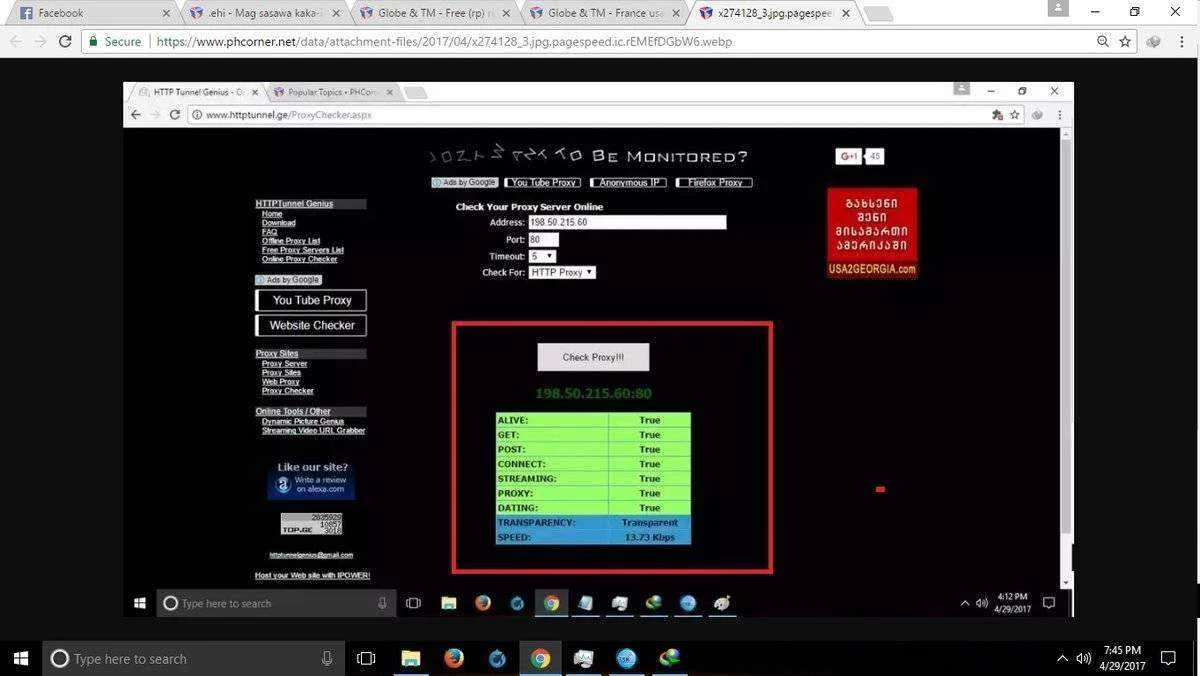The height and width of the screenshot is (676, 1200).
Task: Open the 'Web Proxy' sidebar link
Action: [x=280, y=382]
